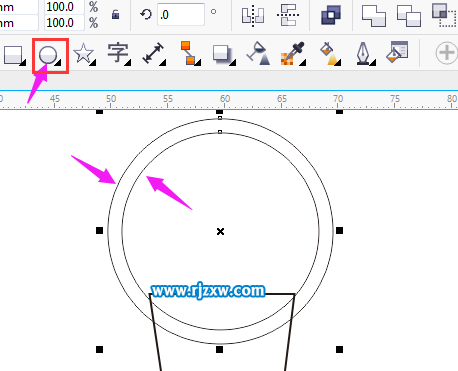
Task: Toggle the lock ratio padlock
Action: click(115, 15)
